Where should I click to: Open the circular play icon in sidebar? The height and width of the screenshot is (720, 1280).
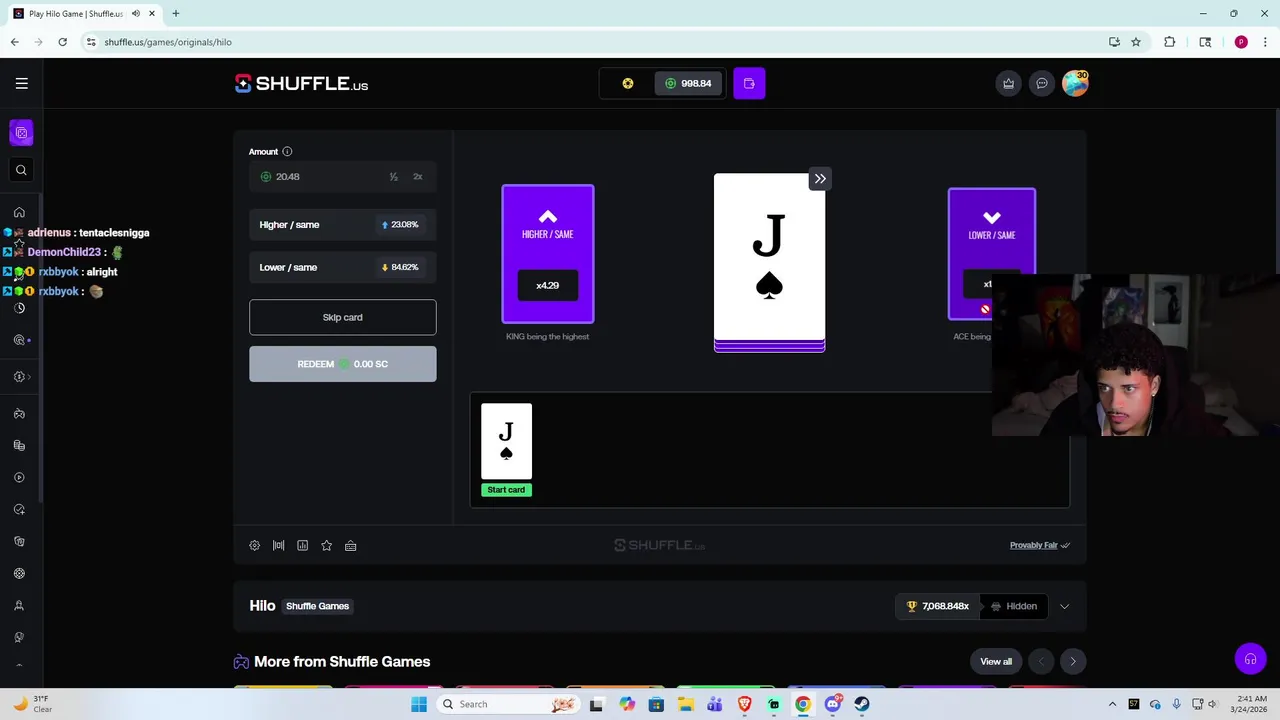click(19, 477)
